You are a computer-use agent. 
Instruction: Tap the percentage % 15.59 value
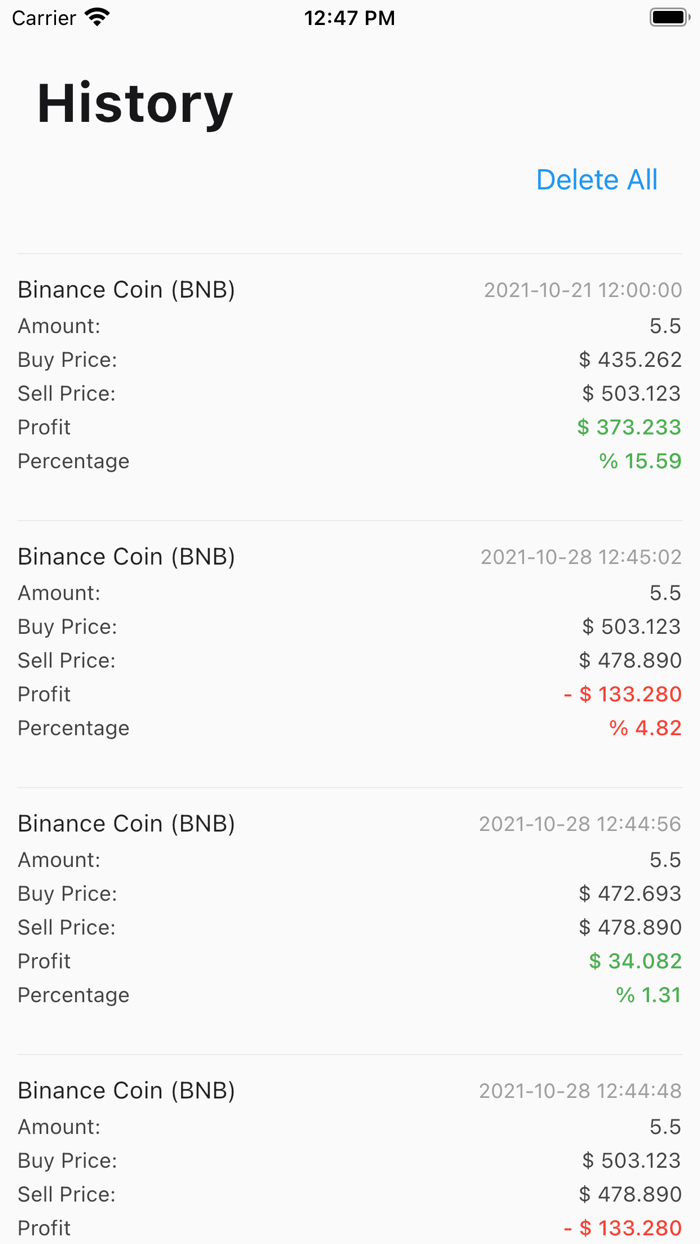point(641,461)
